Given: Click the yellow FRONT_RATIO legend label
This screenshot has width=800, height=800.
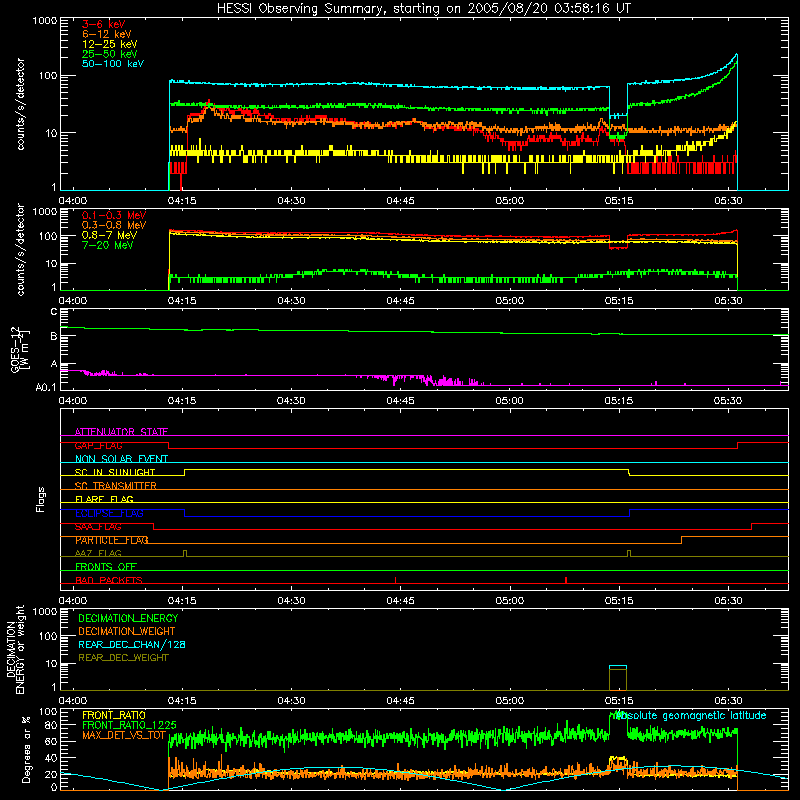Looking at the screenshot, I should tap(114, 715).
